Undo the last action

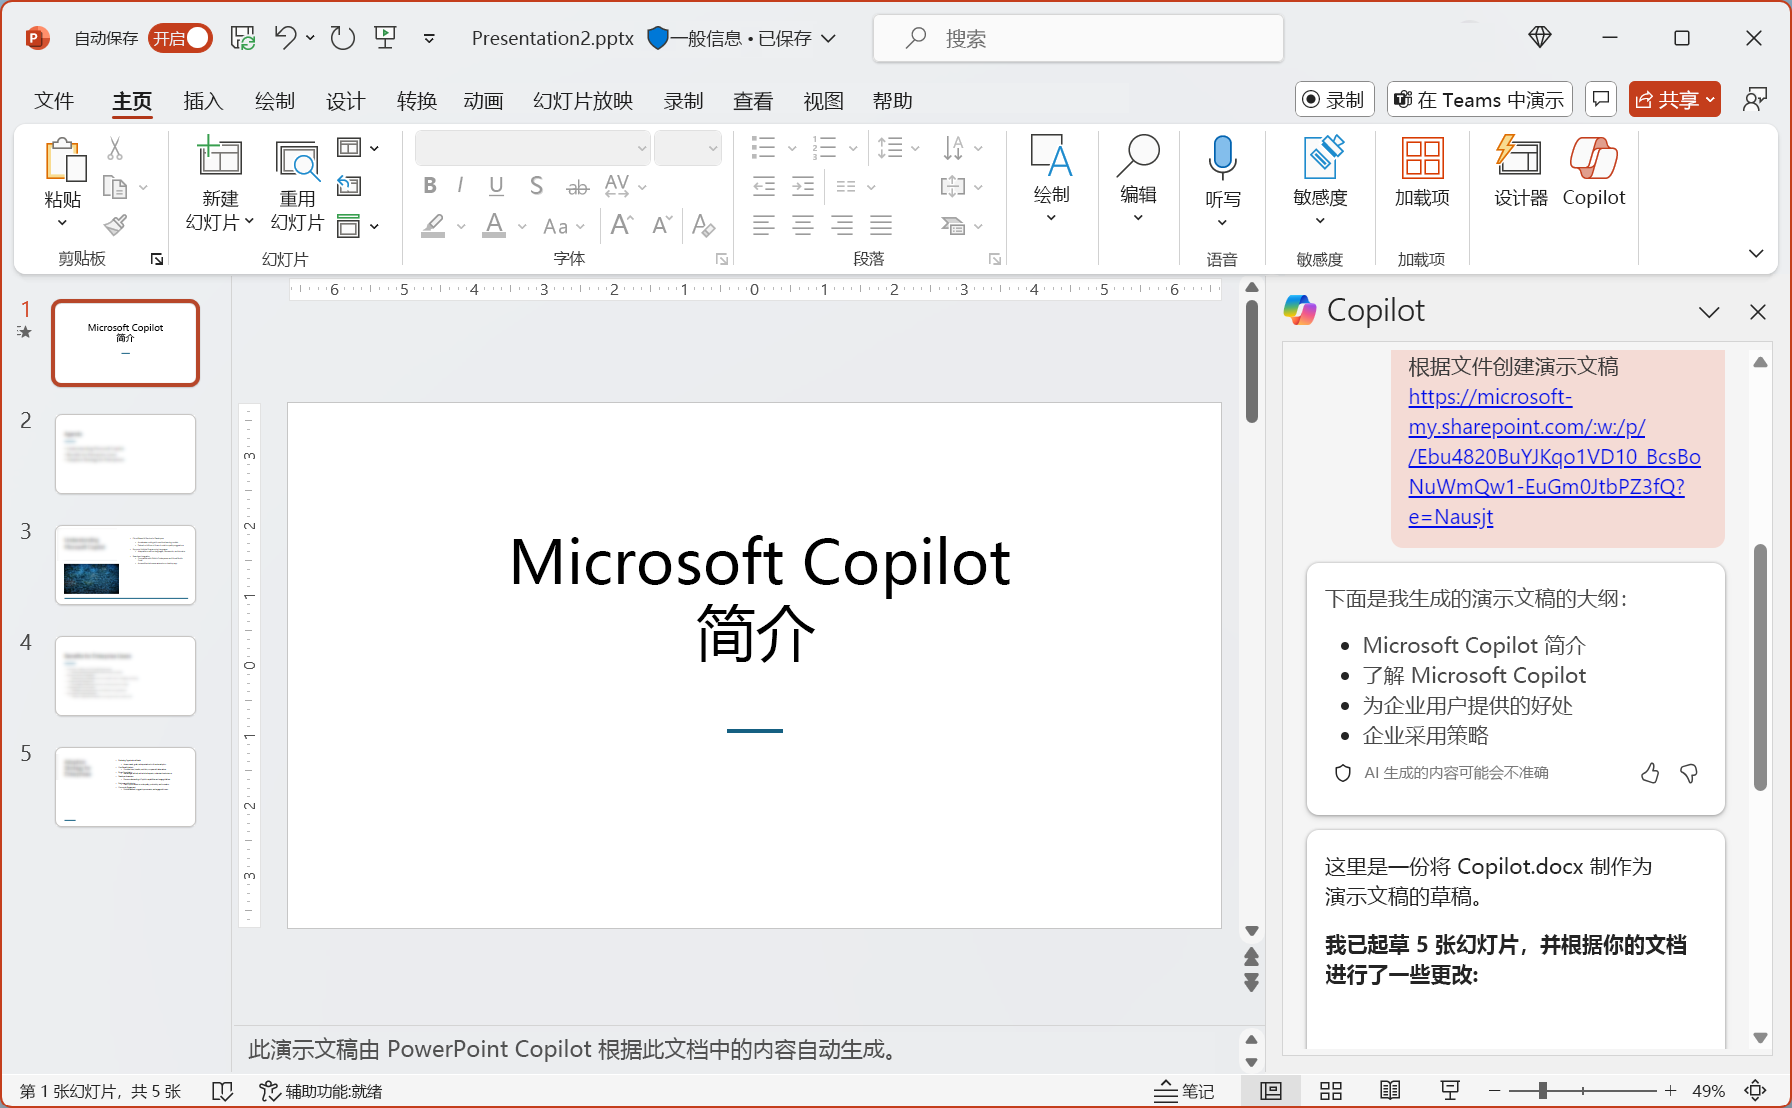point(286,38)
